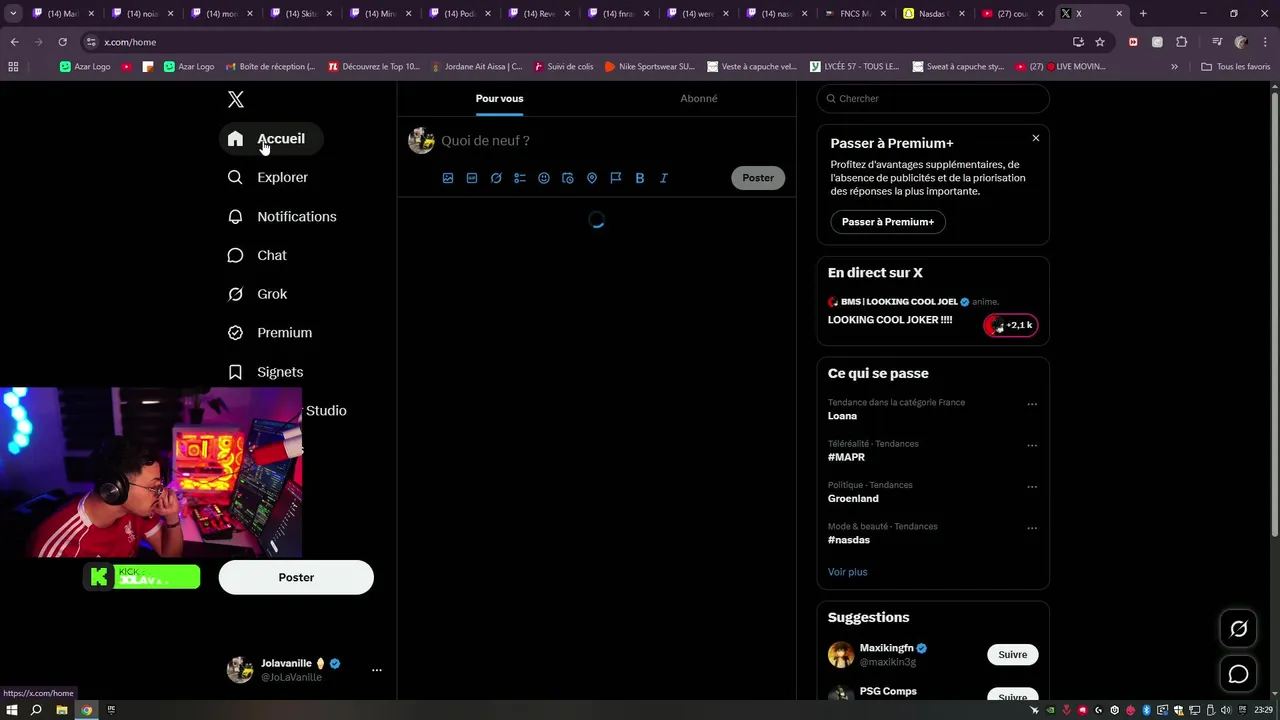The image size is (1280, 720).
Task: Open the Accueil home page
Action: click(271, 139)
